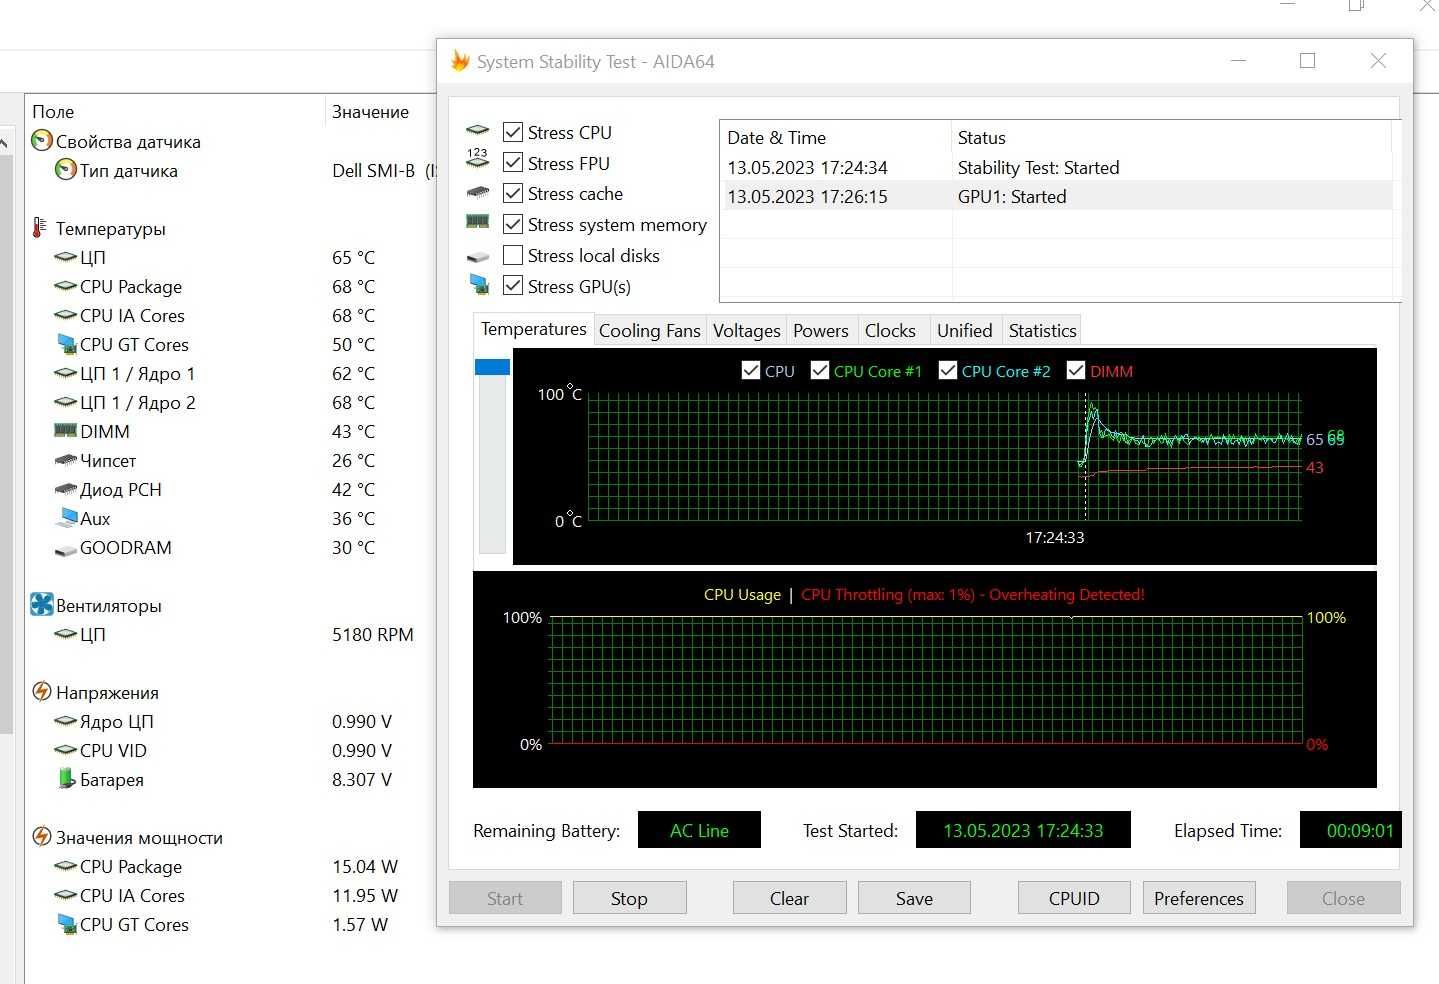Save the test results
Screen dimensions: 1439x984
coord(914,898)
